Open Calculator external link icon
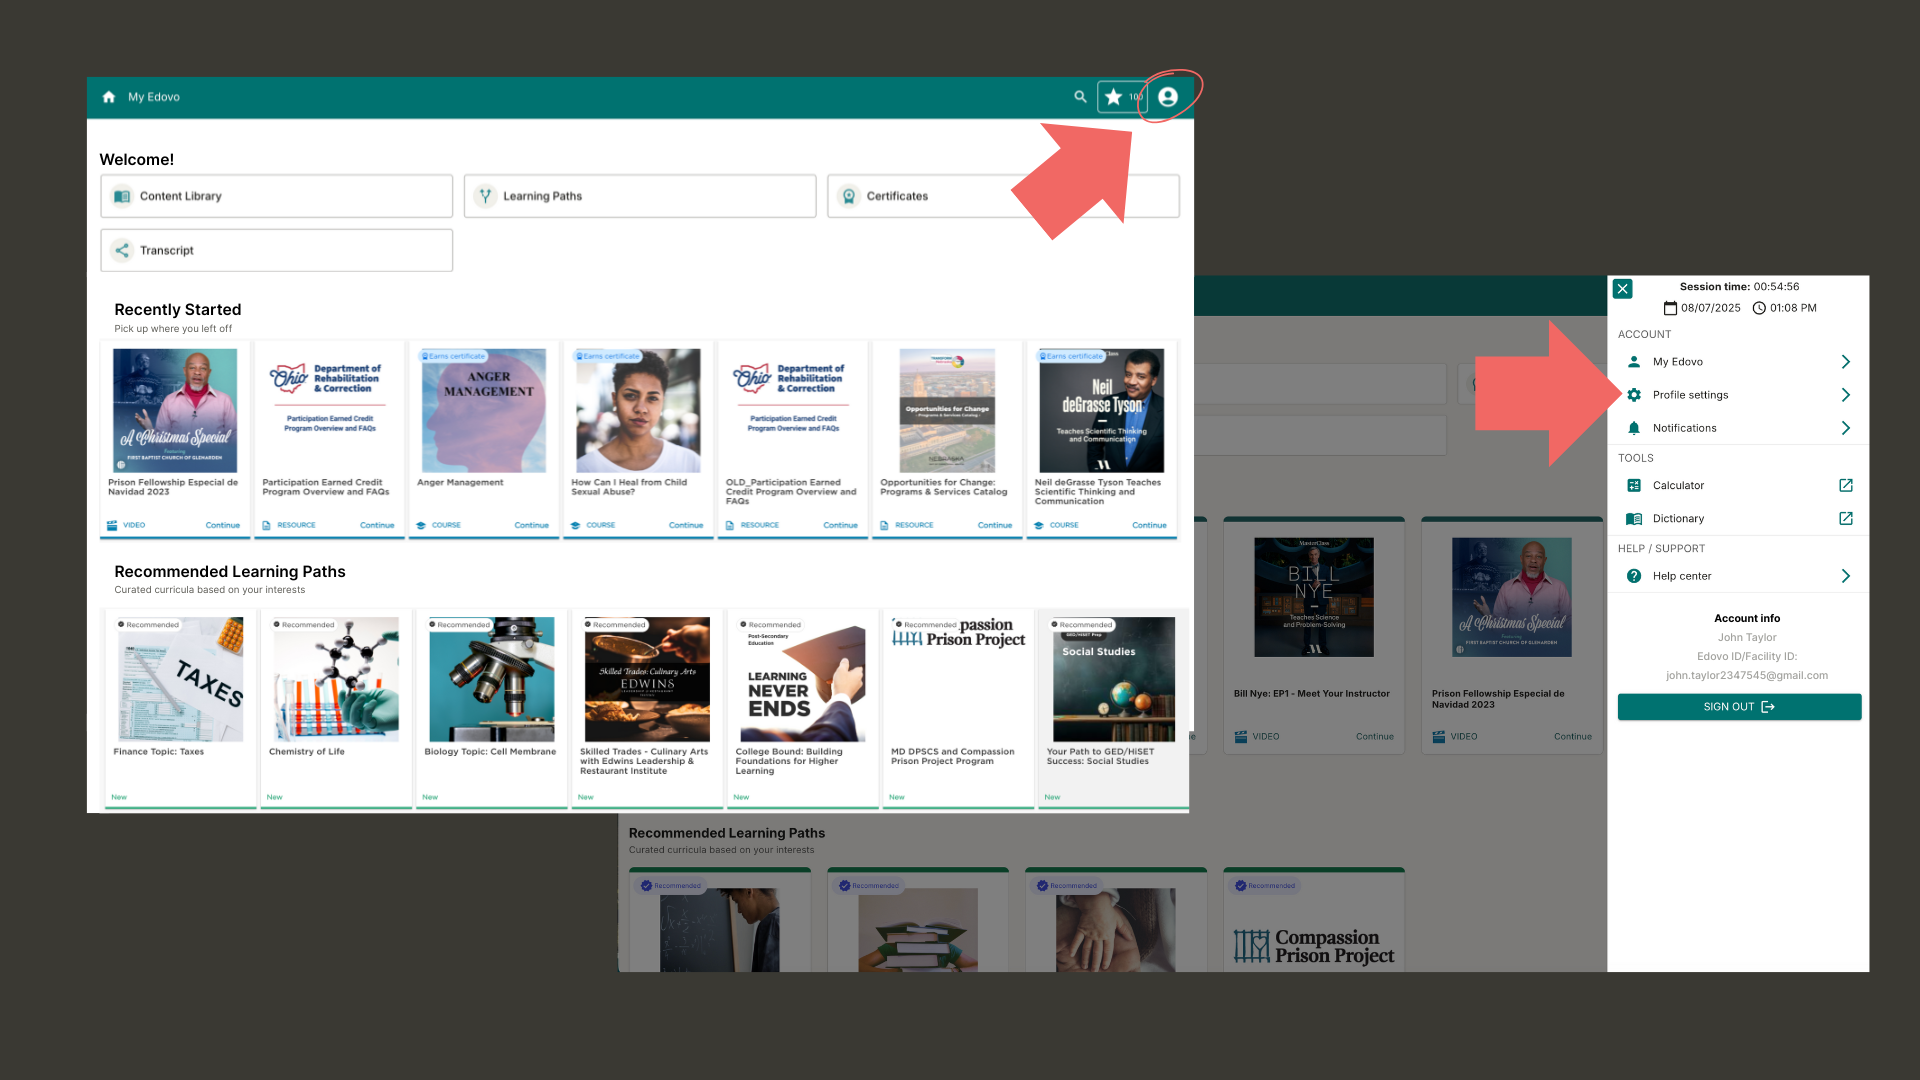1920x1080 pixels. coord(1845,486)
